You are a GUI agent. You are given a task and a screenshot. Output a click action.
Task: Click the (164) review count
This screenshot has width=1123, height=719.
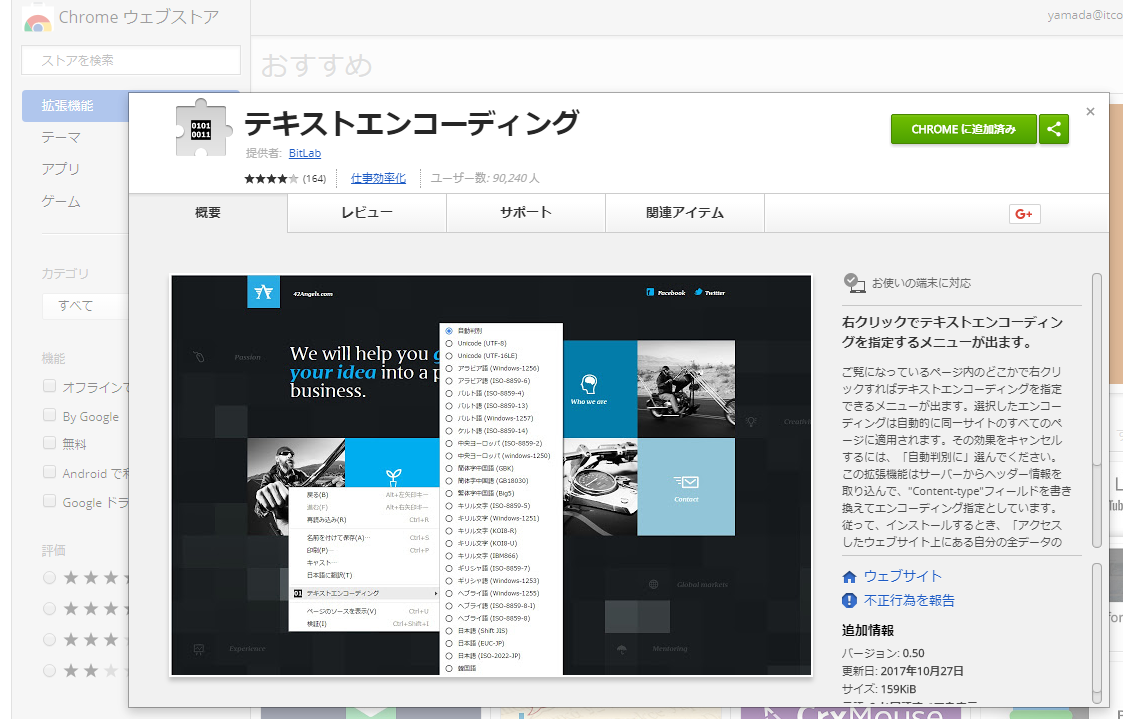(314, 178)
